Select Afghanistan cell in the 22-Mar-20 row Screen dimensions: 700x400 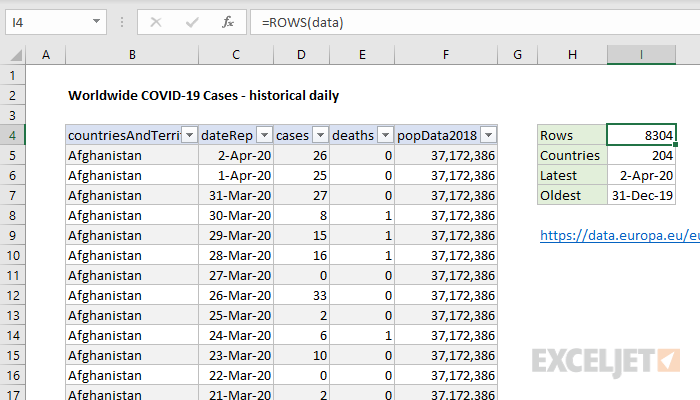[x=132, y=375]
